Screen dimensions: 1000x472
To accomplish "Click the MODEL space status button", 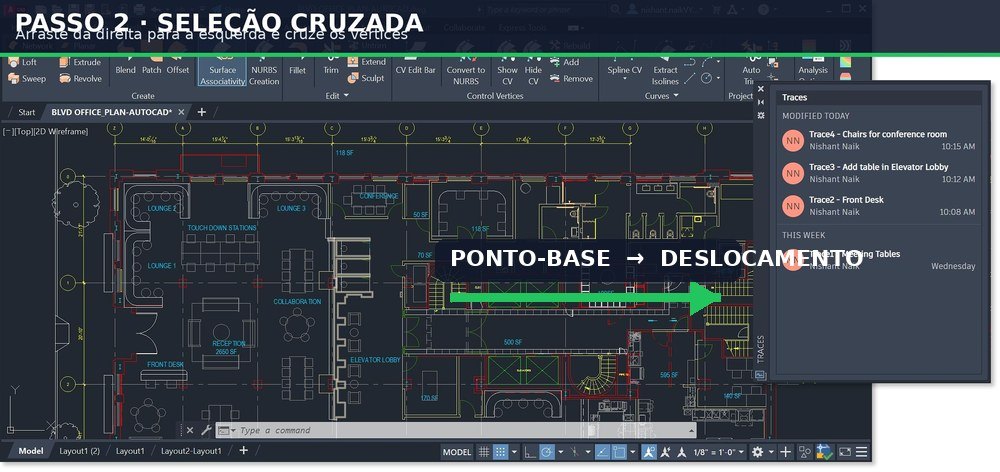I will (x=457, y=452).
